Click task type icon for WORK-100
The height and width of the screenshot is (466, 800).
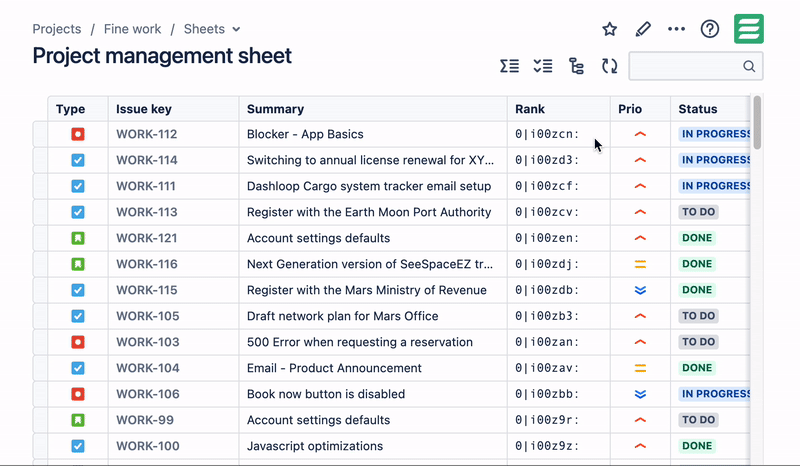pyautogui.click(x=78, y=446)
